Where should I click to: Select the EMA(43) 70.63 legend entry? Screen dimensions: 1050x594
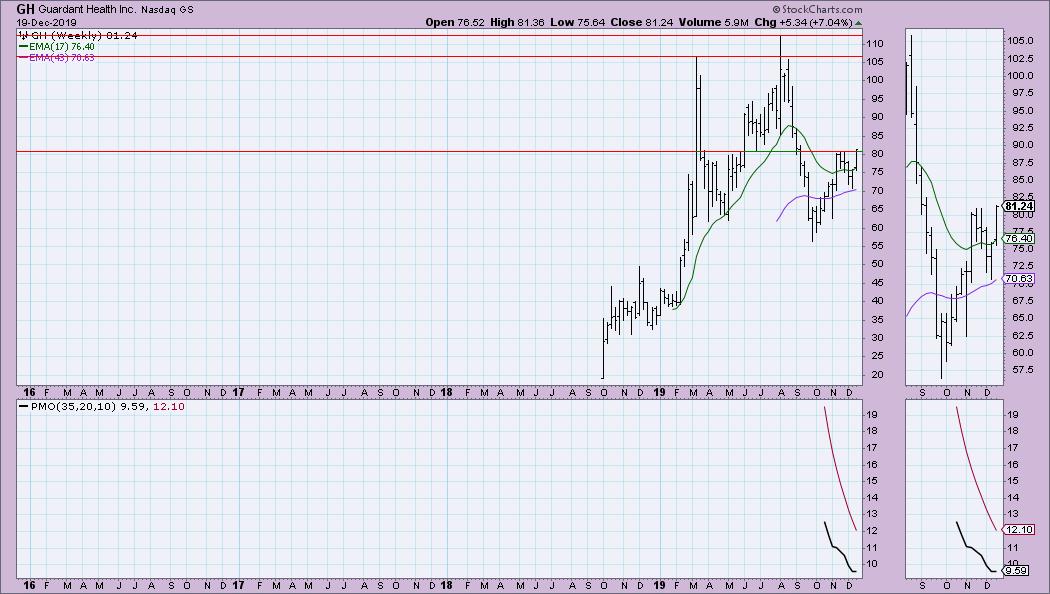62,58
